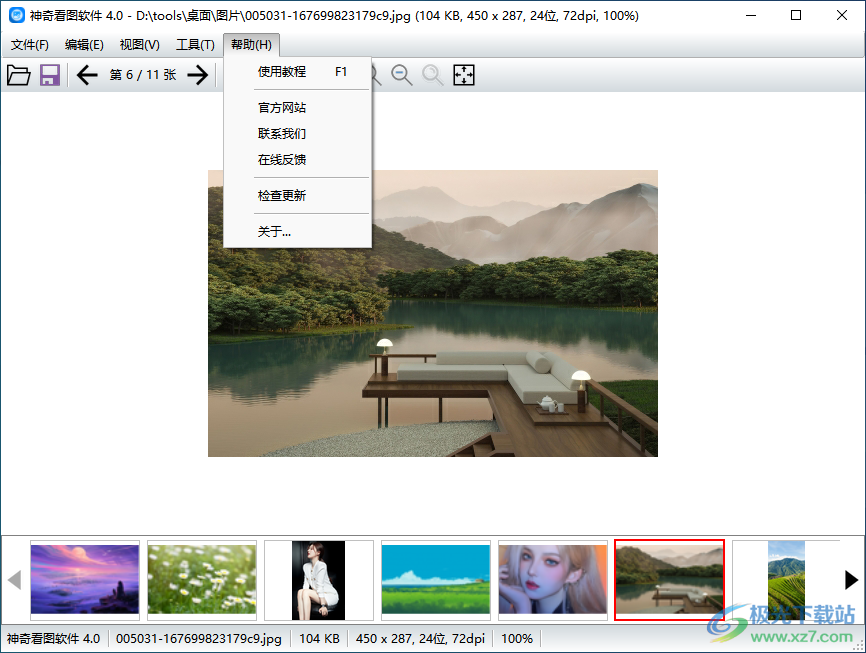866x653 pixels.
Task: Go to next image with right arrow
Action: (x=198, y=75)
